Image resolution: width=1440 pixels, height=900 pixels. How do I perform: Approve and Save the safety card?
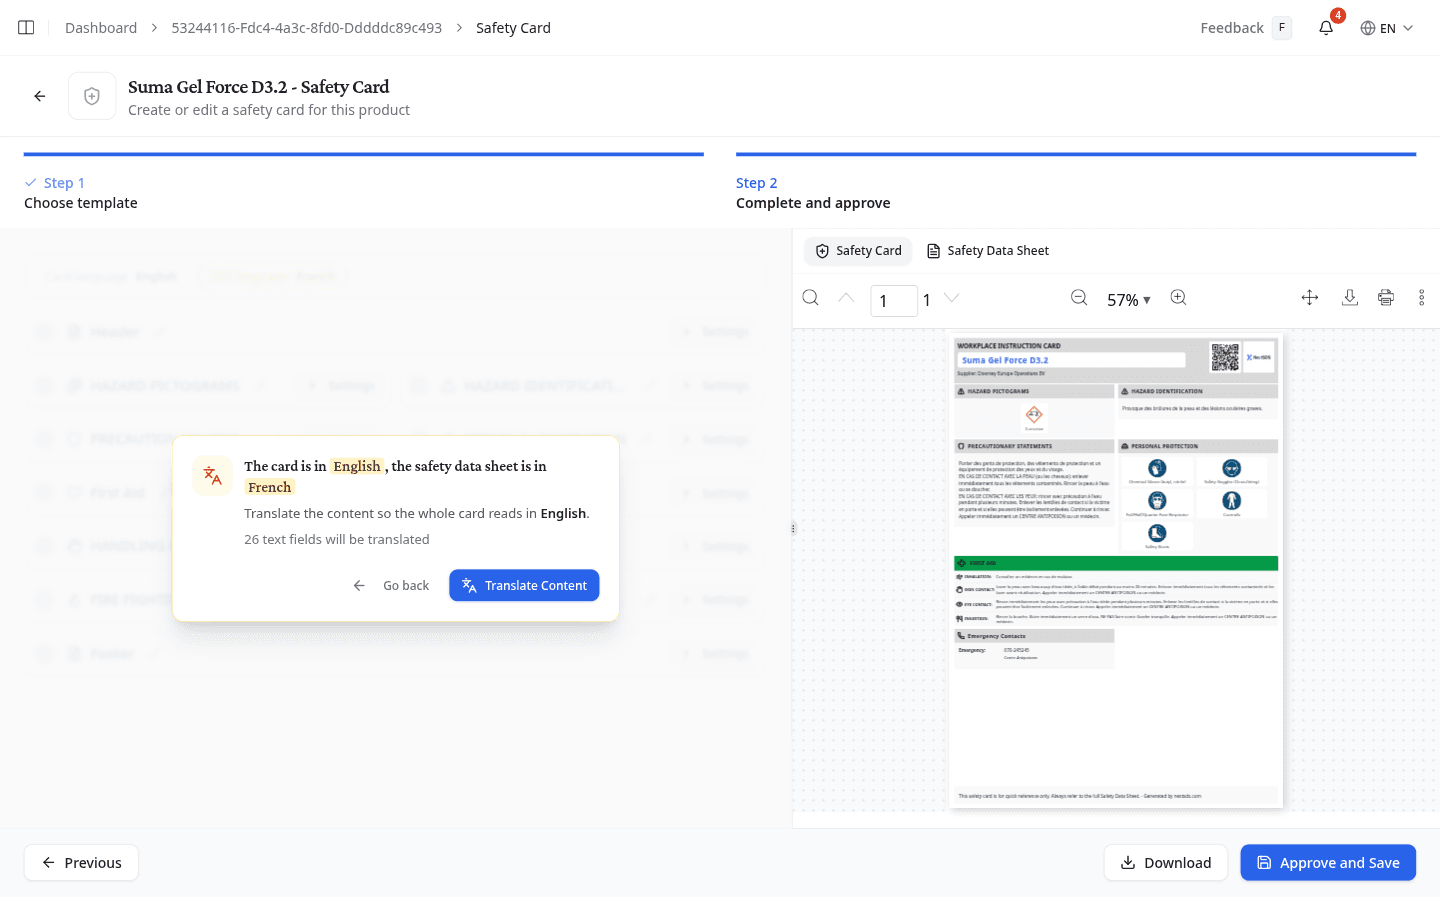coord(1328,863)
